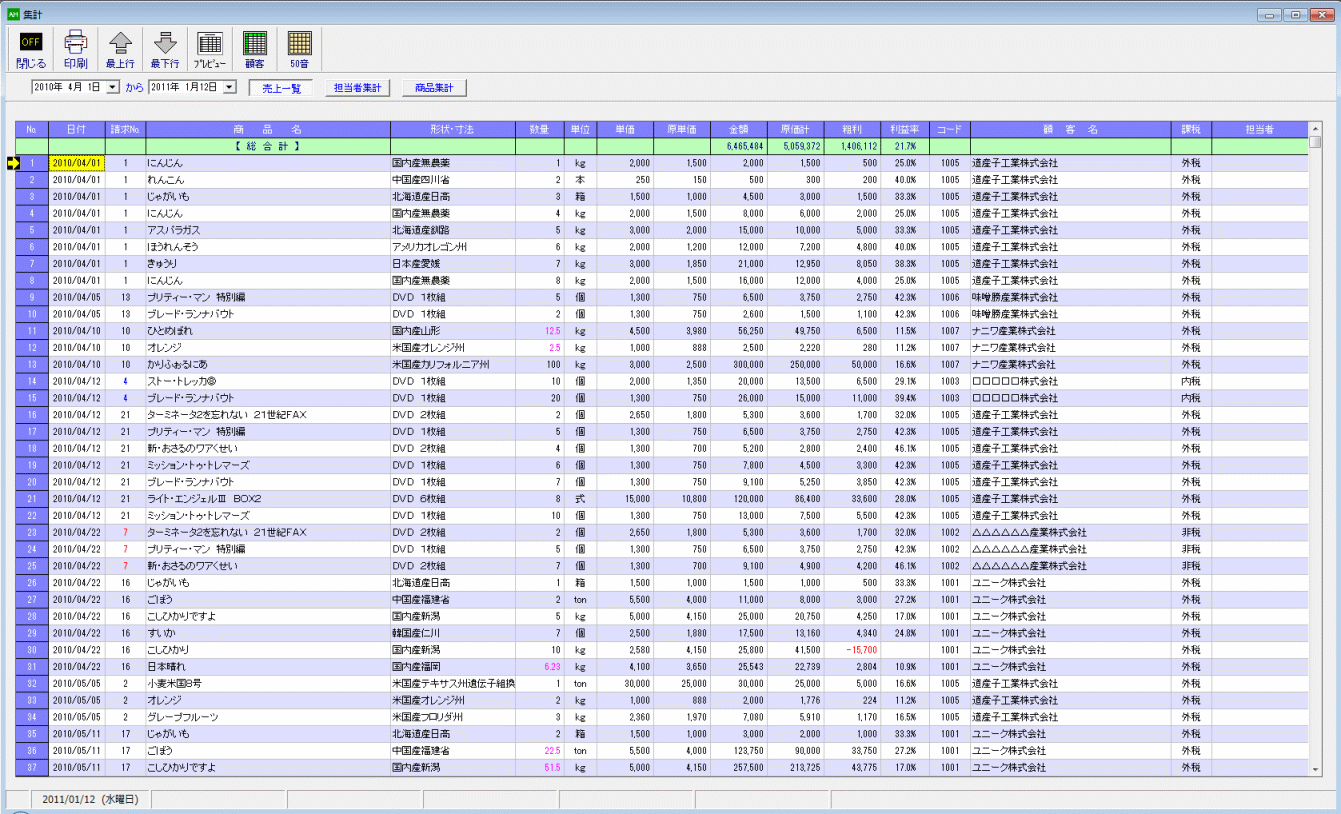Click tax cell 内税 in row 14
The image size is (1341, 814).
click(1191, 381)
